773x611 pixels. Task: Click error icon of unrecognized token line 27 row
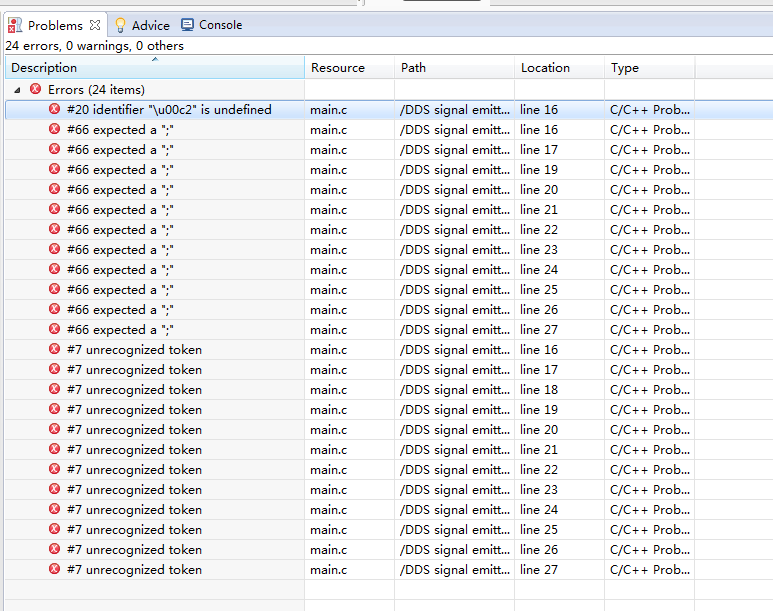click(55, 569)
